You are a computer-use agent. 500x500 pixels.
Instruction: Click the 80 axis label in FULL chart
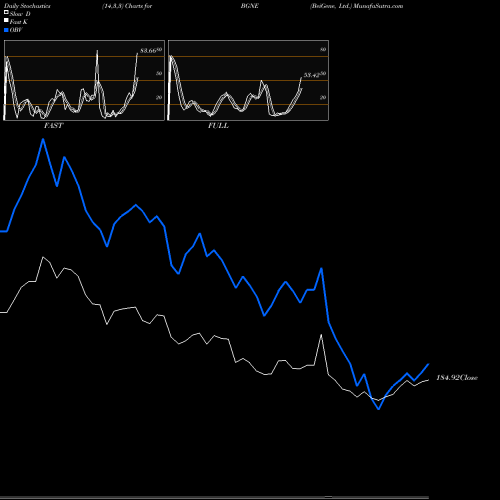[323, 50]
